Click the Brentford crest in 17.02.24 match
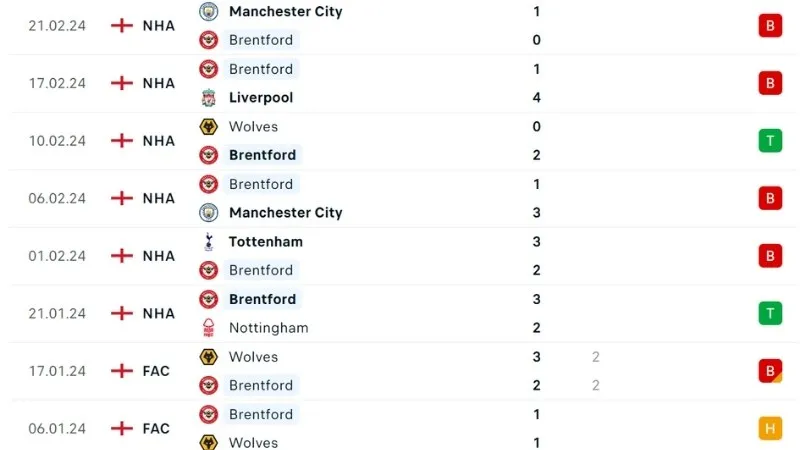Screen dimensions: 800x450 209,69
